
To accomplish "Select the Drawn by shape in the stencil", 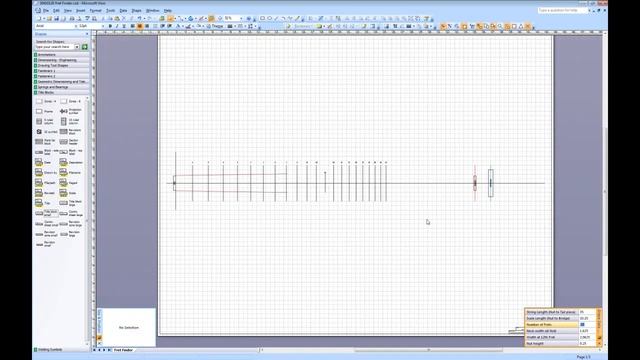I will tap(44, 172).
